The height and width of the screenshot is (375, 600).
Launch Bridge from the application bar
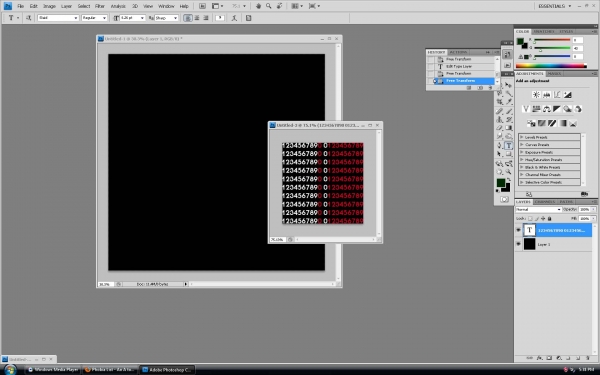(x=202, y=6)
